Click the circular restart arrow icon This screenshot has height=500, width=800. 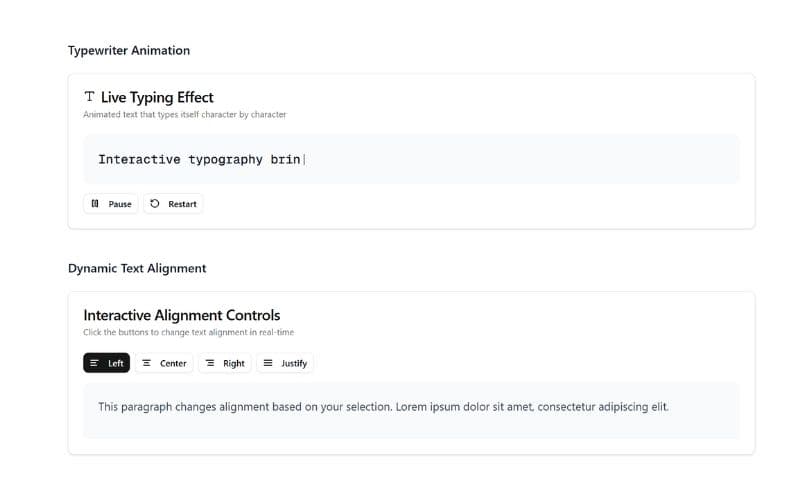tap(155, 204)
